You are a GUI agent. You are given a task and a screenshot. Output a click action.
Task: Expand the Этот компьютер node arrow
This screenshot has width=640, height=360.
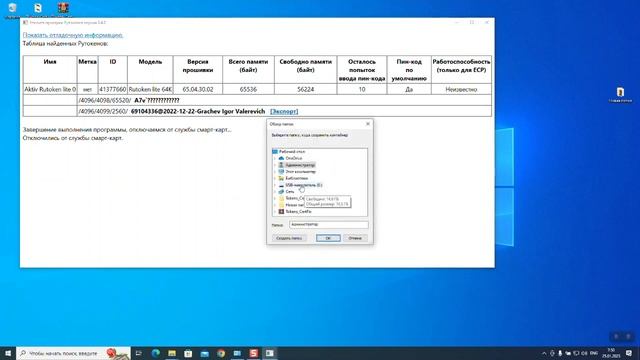coord(275,171)
